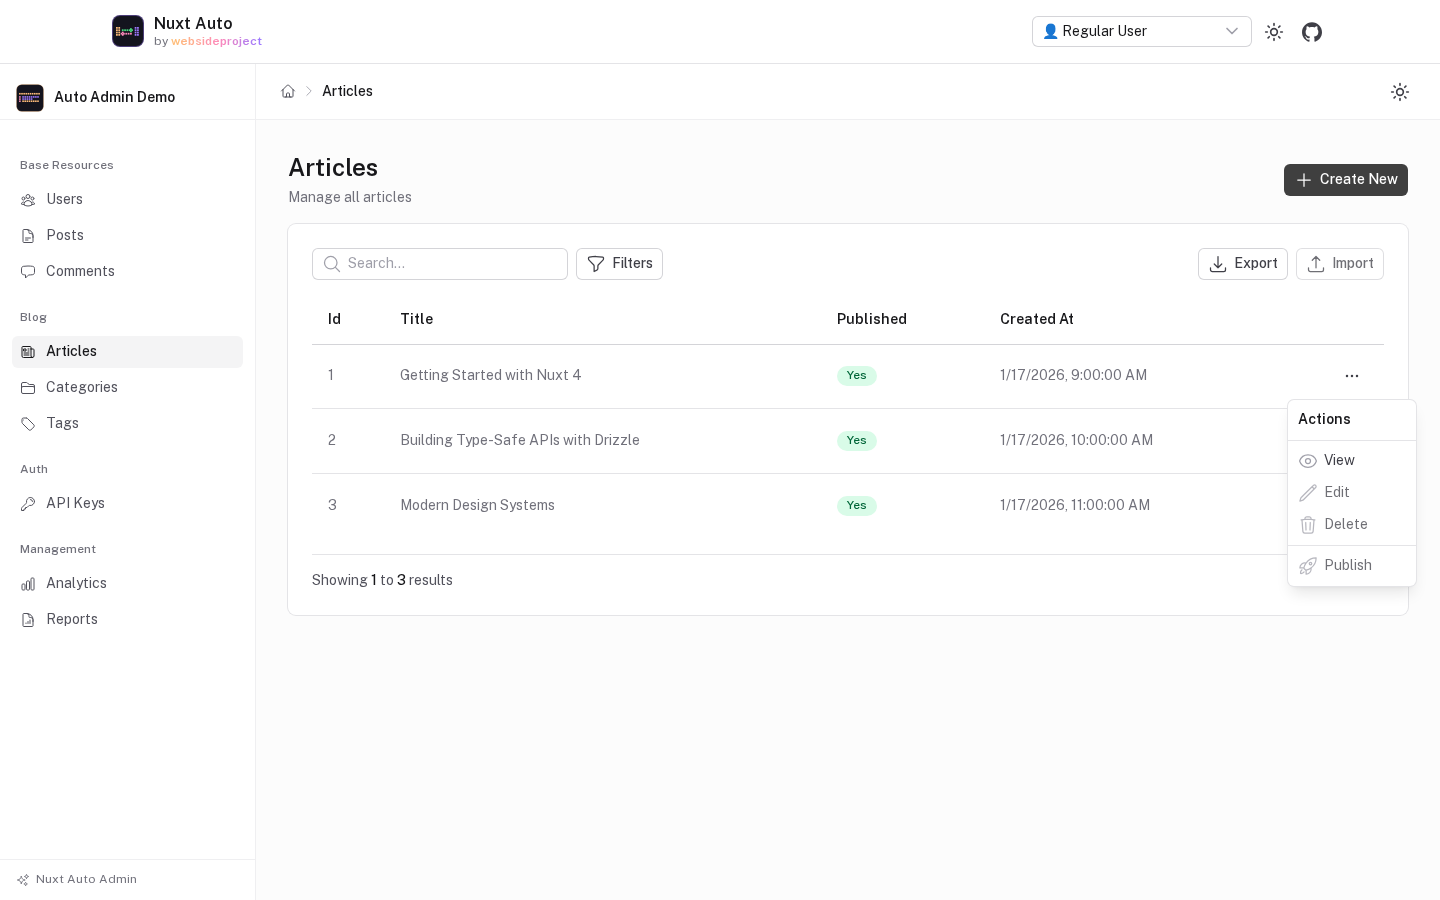Image resolution: width=1440 pixels, height=900 pixels.
Task: Click the Import button
Action: (x=1340, y=264)
